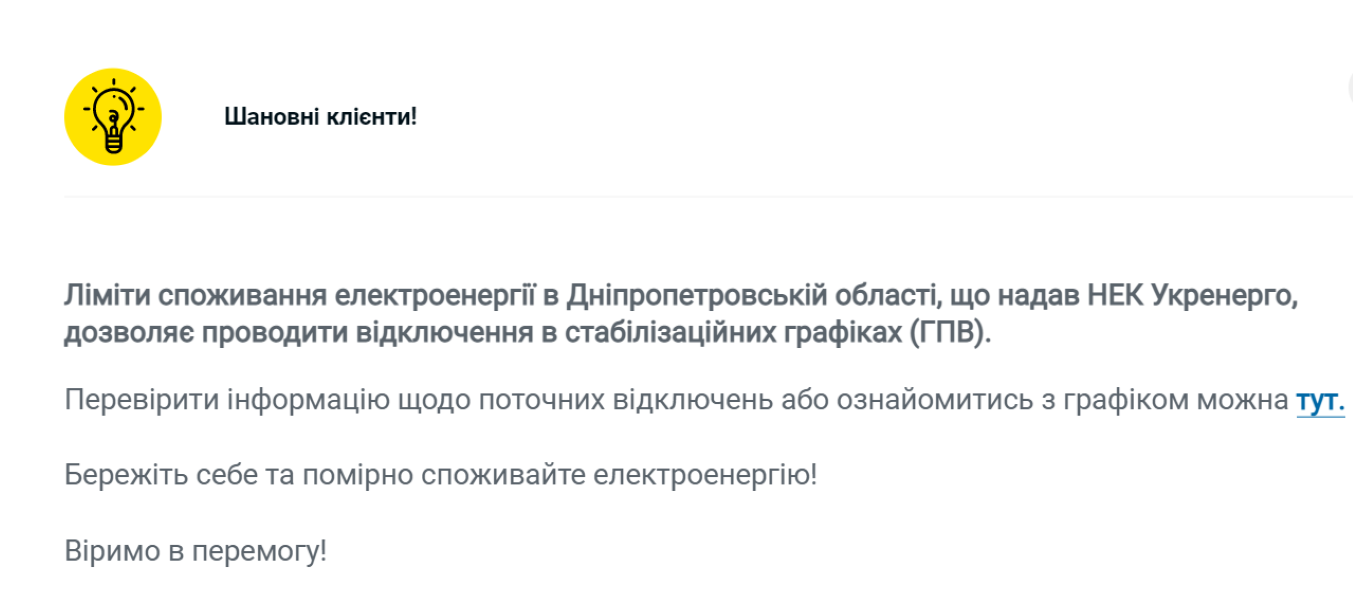Click the word "електроенергію!" in the third paragraph
This screenshot has width=1353, height=600.
pyautogui.click(x=705, y=474)
